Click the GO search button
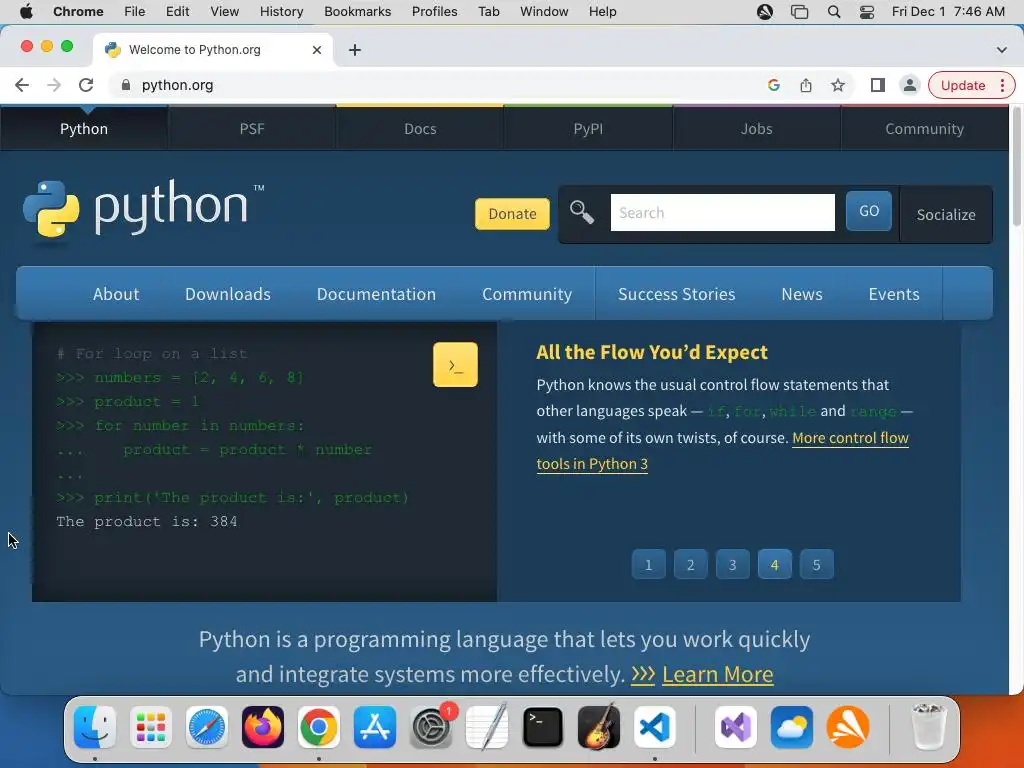The height and width of the screenshot is (768, 1024). click(x=869, y=211)
